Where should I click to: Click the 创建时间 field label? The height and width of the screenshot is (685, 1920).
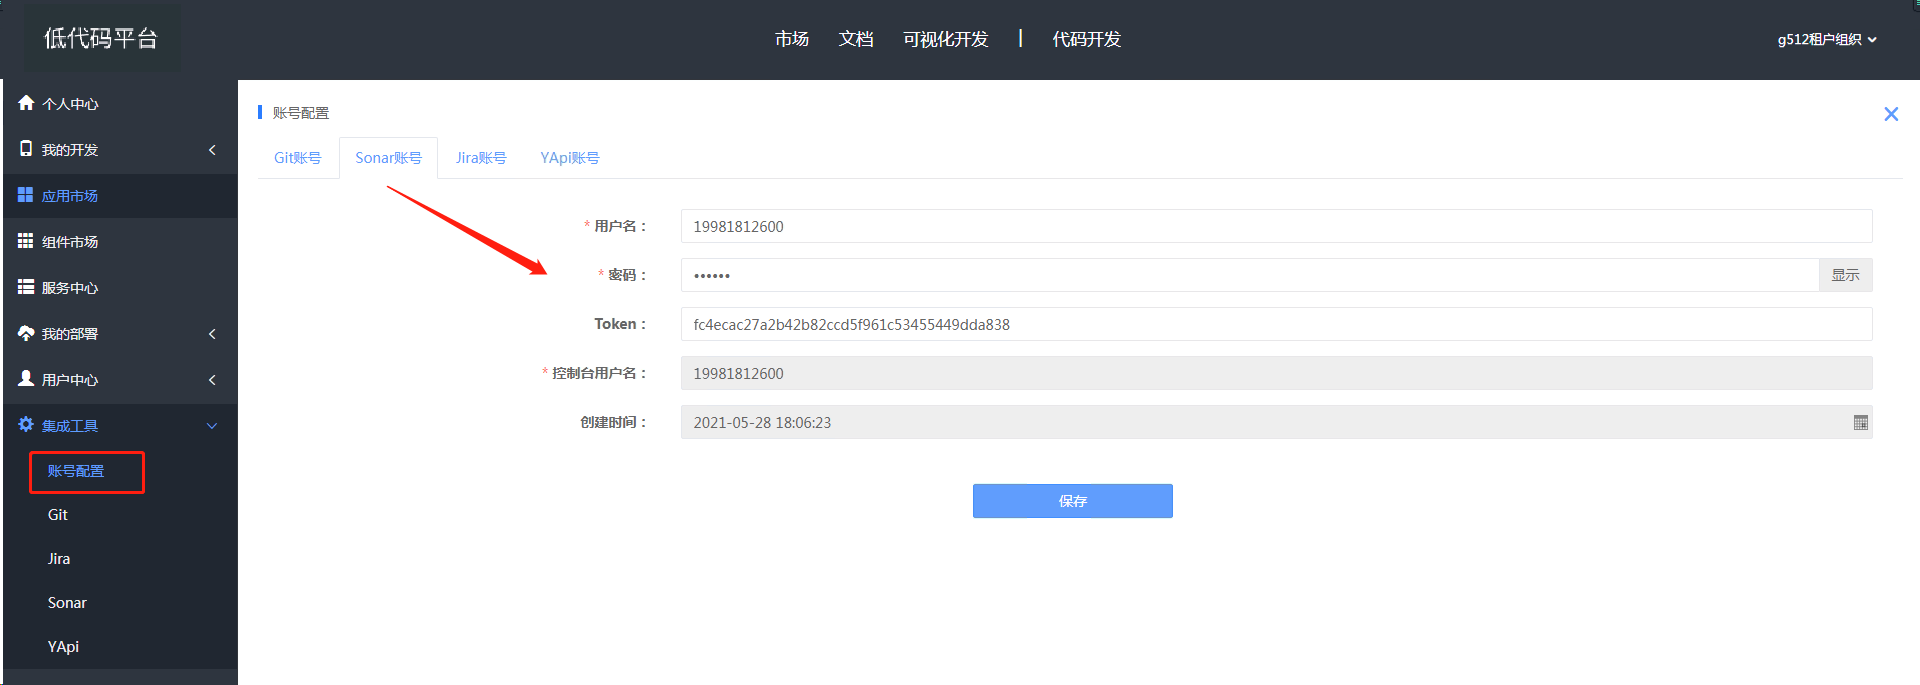[613, 422]
